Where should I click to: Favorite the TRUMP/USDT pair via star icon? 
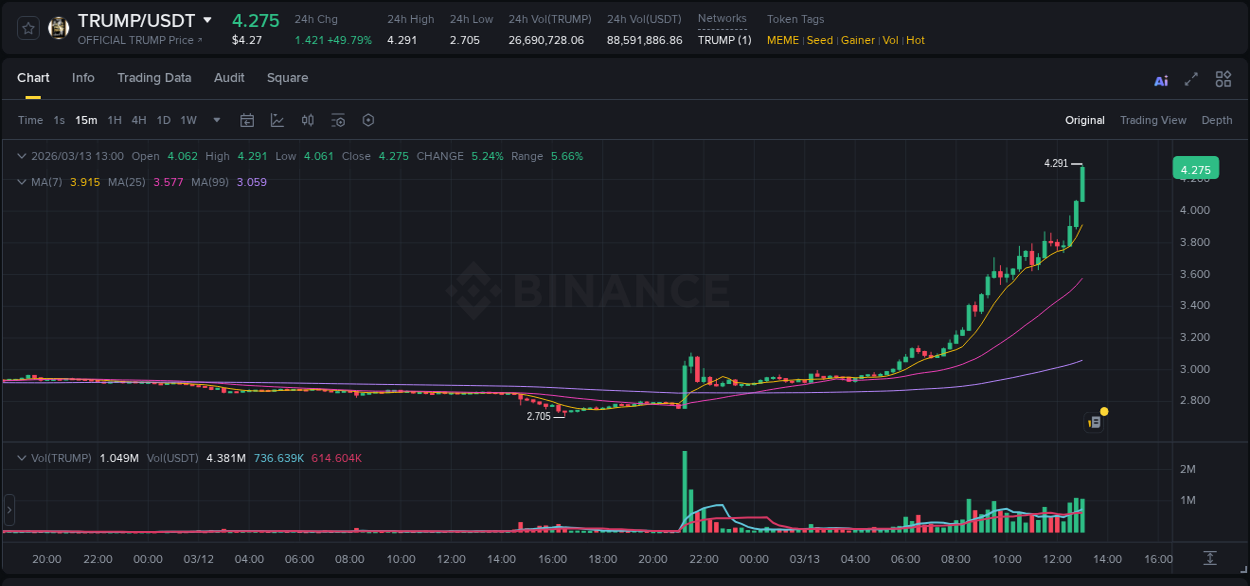point(27,27)
